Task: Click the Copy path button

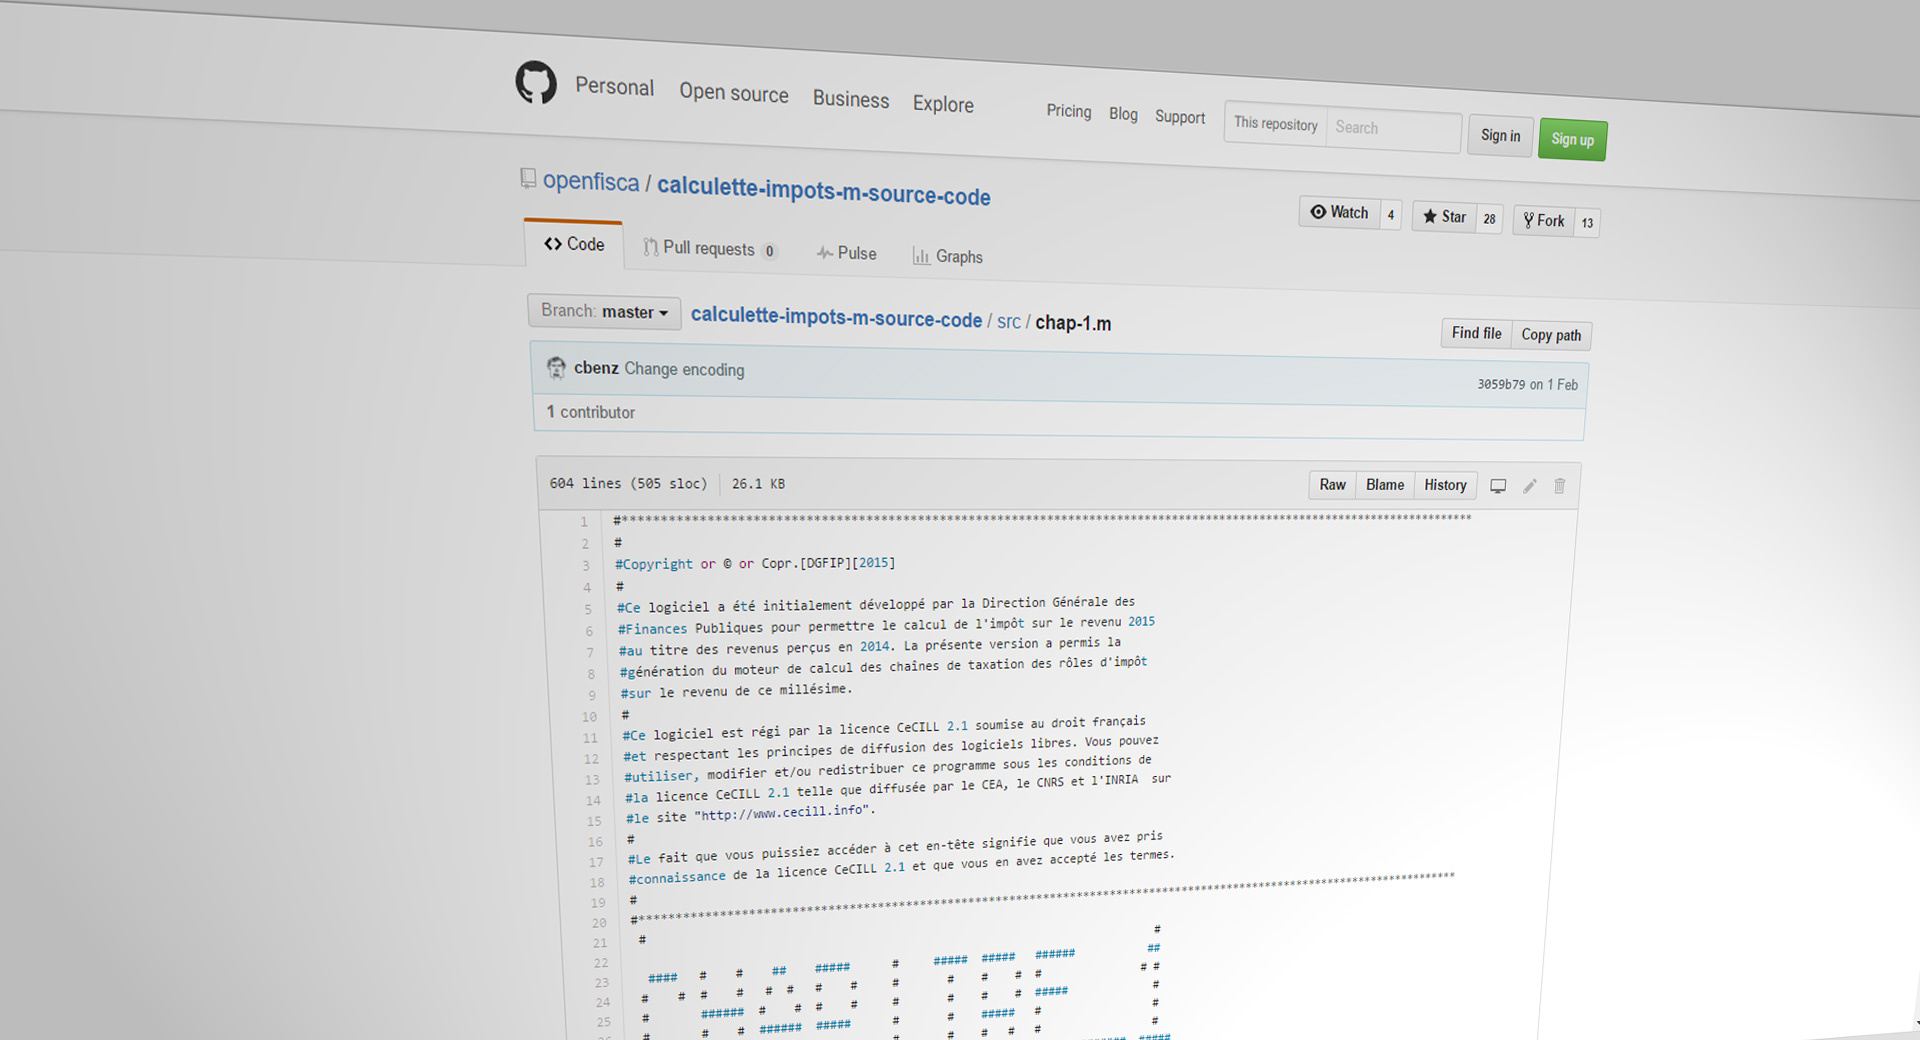Action: click(1551, 335)
